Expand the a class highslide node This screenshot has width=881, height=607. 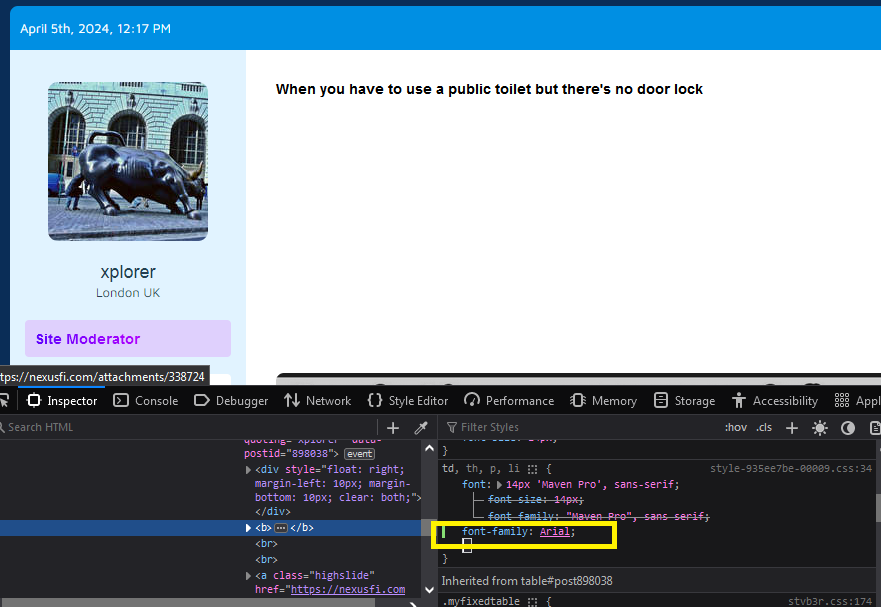(x=248, y=576)
